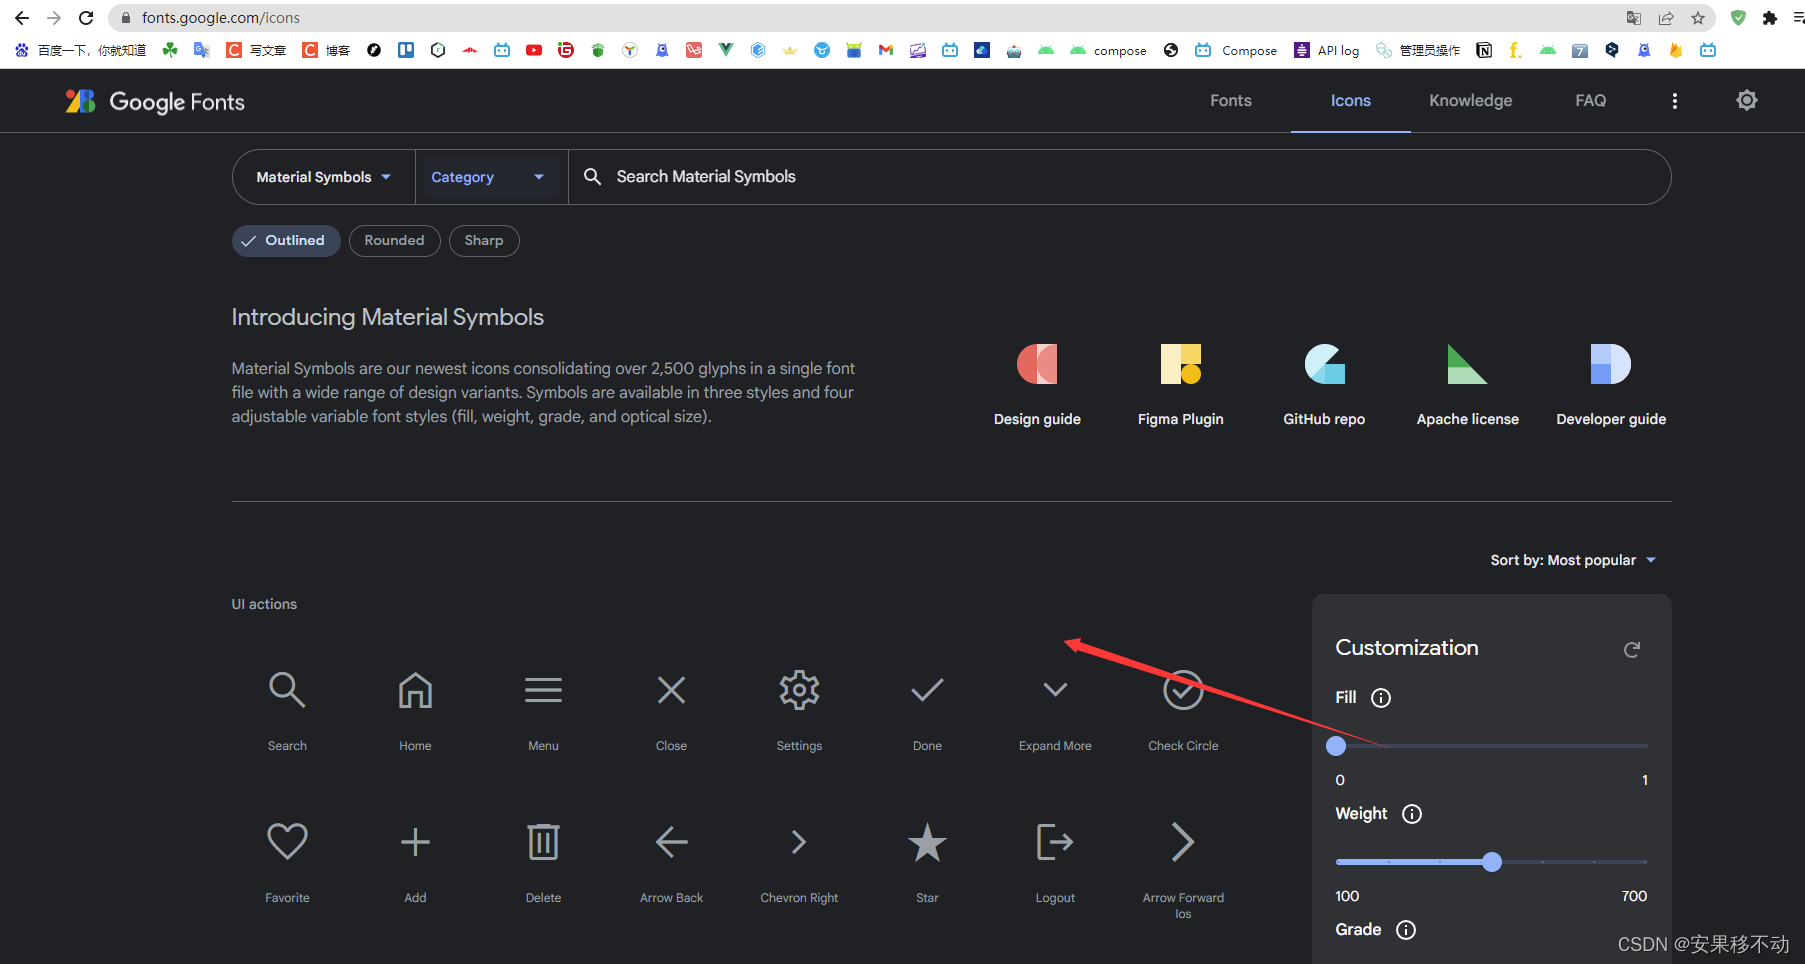Open the FAQ tab
The height and width of the screenshot is (964, 1805).
coord(1591,101)
